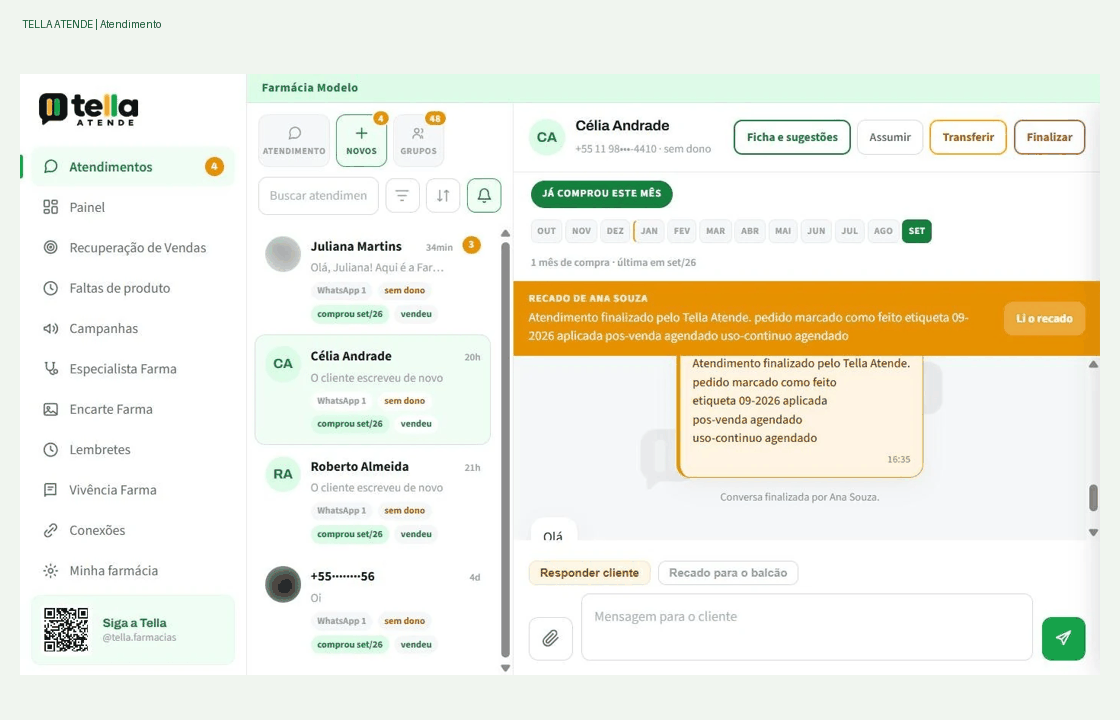1120x720 pixels.
Task: Select the OUT month chip
Action: pos(546,231)
